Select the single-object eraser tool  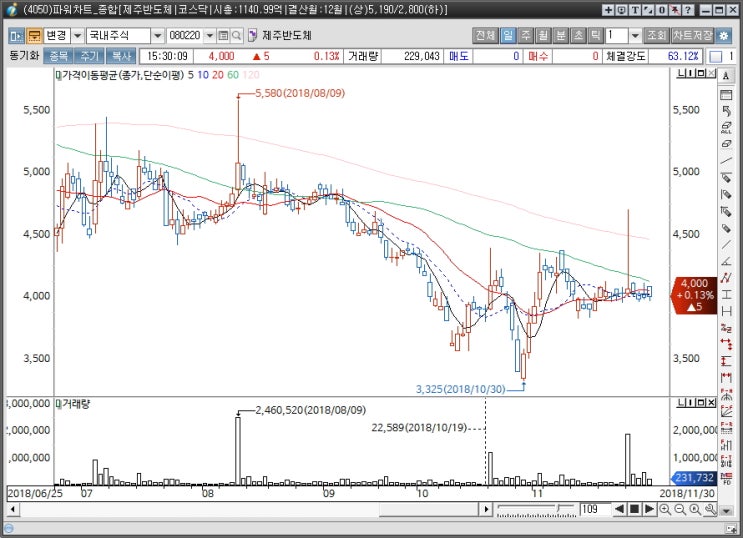tap(726, 144)
